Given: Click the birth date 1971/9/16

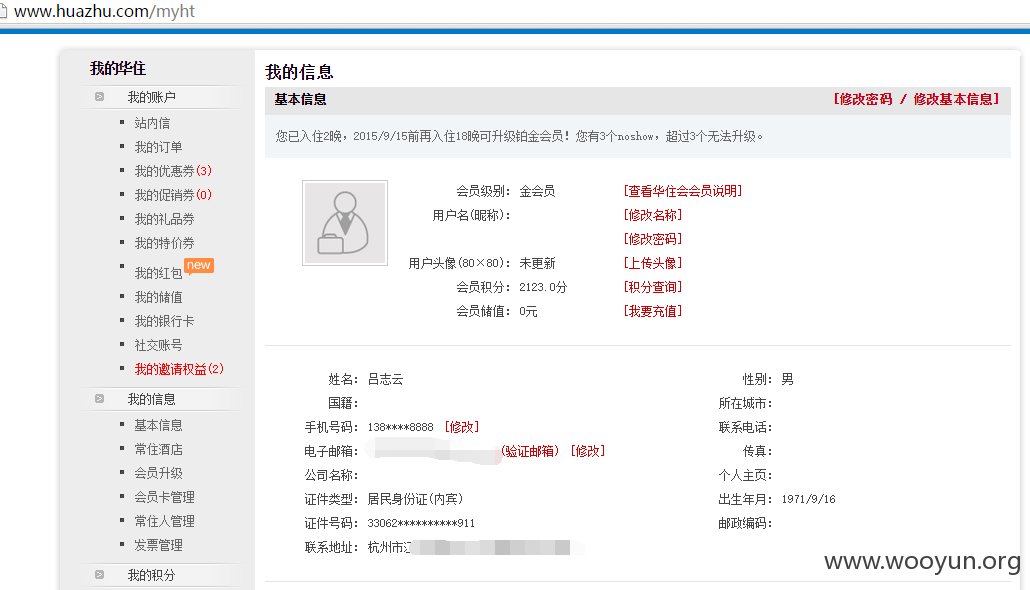Looking at the screenshot, I should [x=808, y=499].
